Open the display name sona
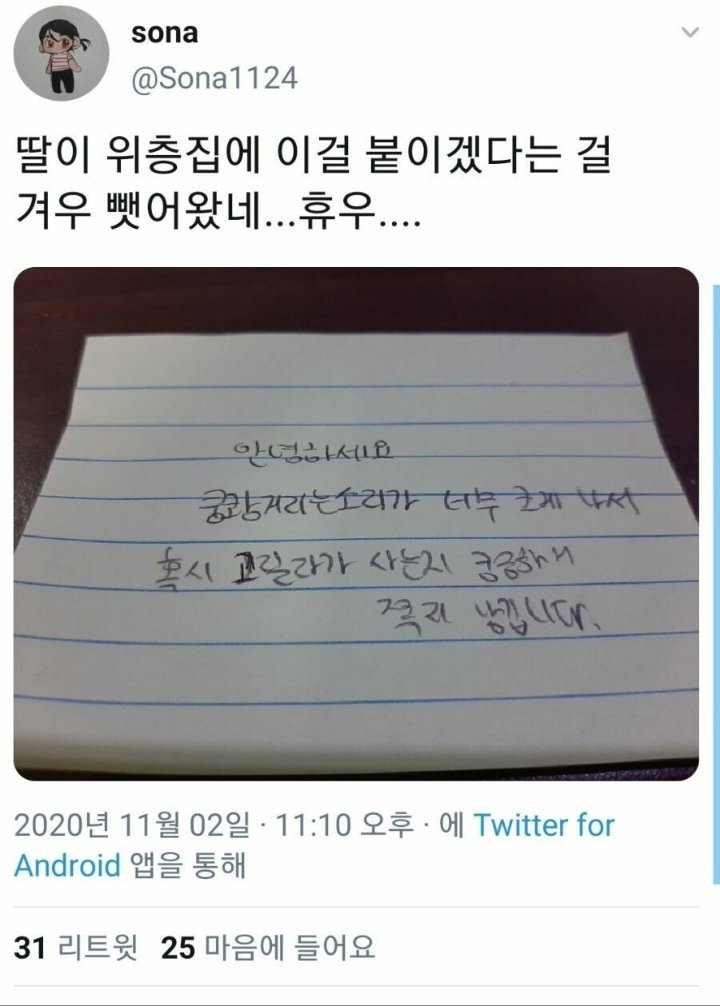 click(164, 33)
